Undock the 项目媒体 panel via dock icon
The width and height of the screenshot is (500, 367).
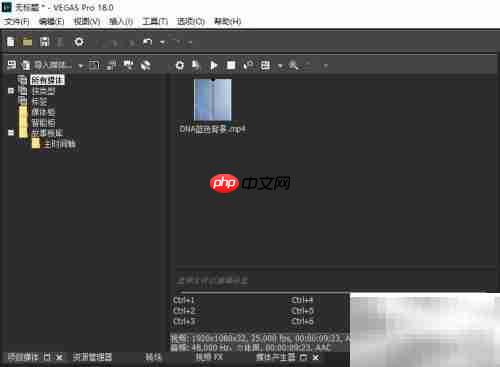[47, 357]
